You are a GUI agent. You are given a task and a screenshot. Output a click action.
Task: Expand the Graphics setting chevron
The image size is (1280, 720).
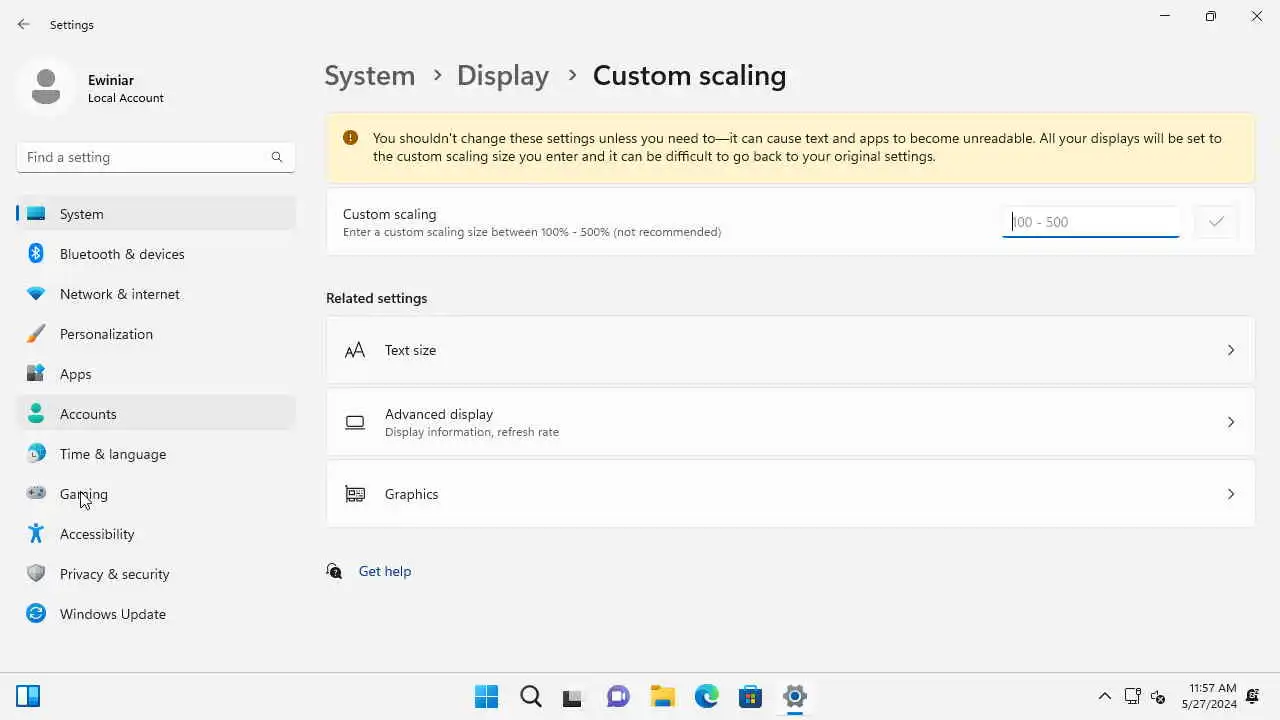1231,494
